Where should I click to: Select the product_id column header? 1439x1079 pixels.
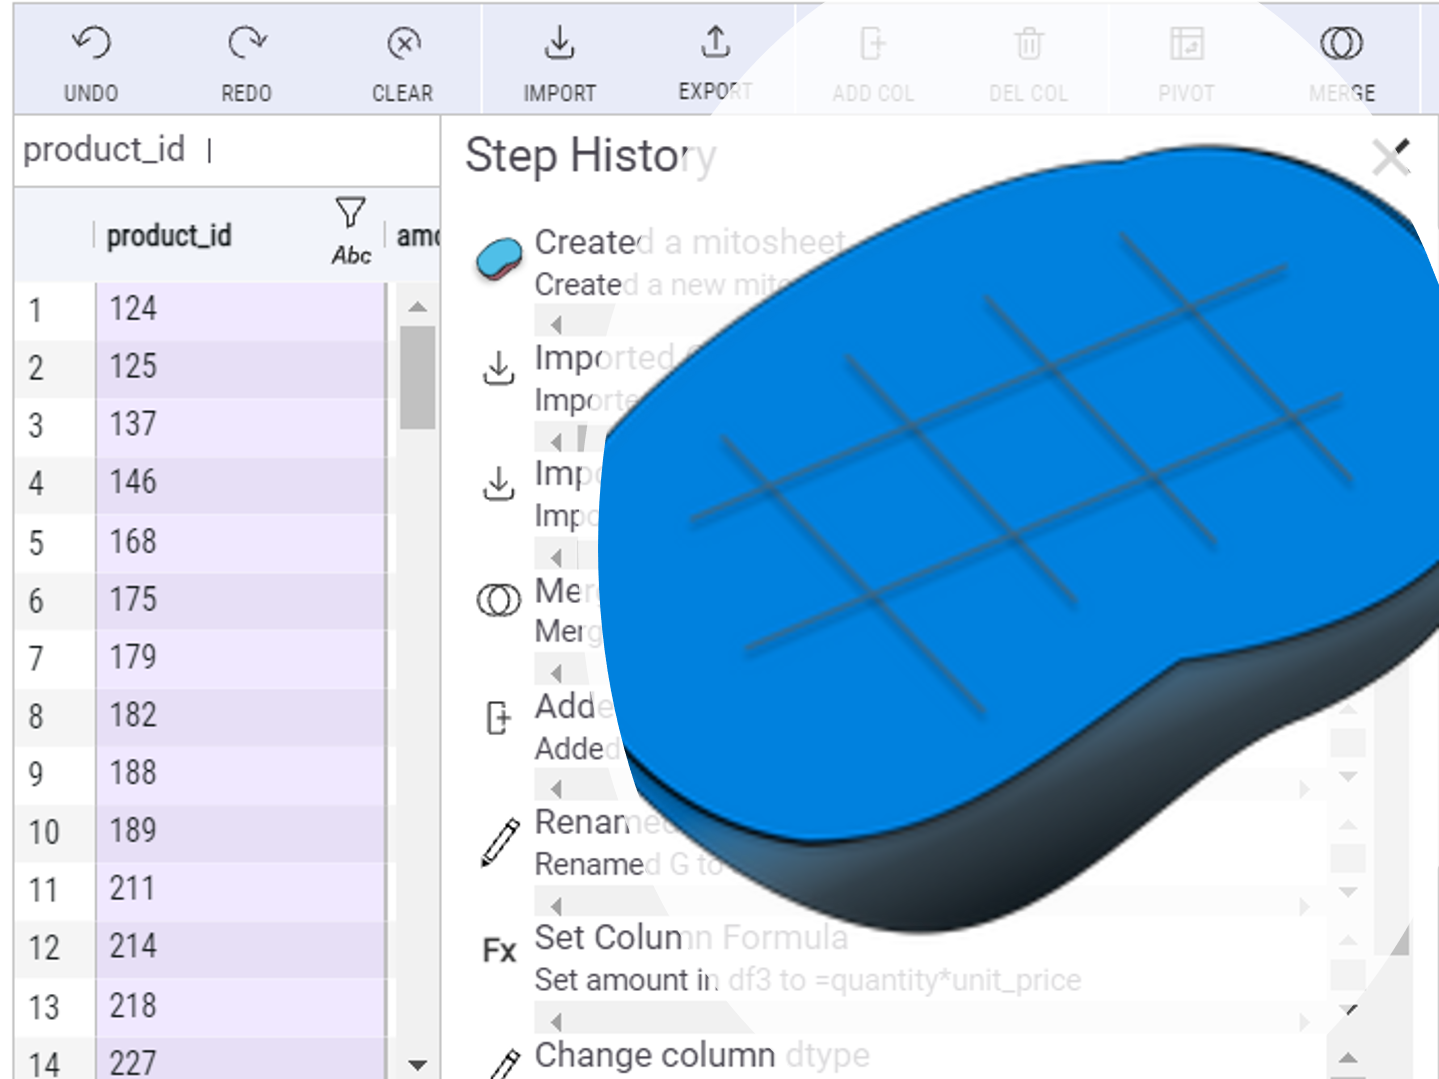click(169, 236)
